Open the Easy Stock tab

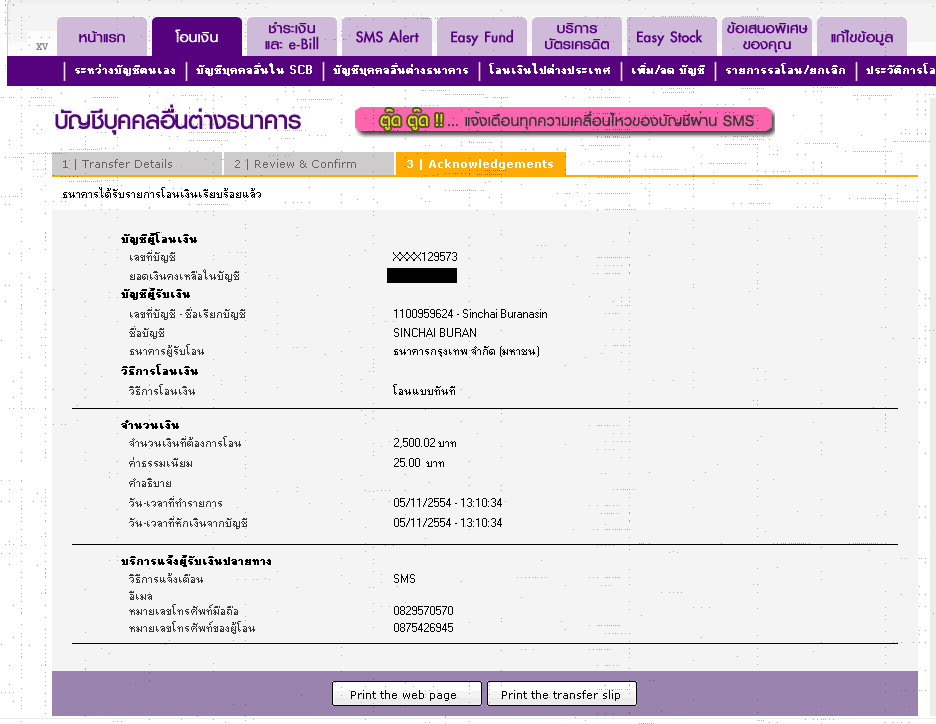(x=669, y=38)
